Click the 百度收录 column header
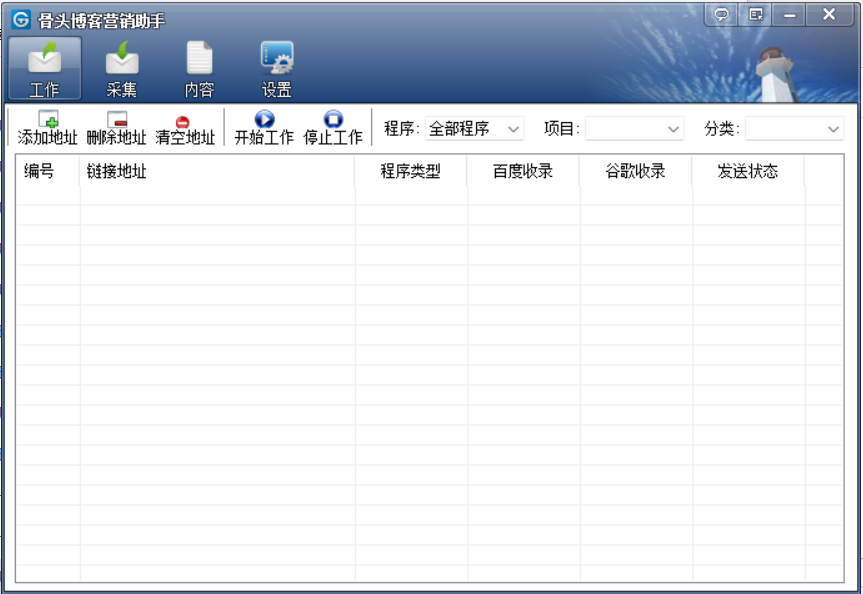Image resolution: width=863 pixels, height=594 pixels. 523,171
